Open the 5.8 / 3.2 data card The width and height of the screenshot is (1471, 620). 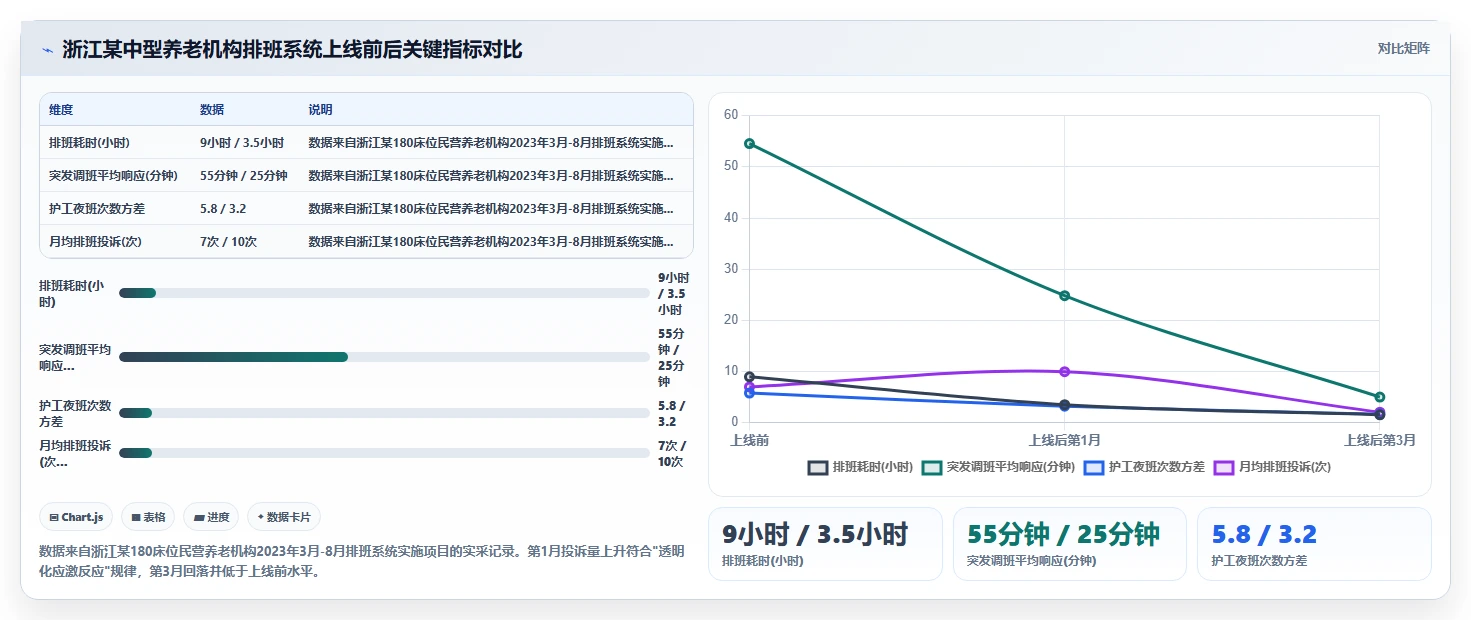coord(1314,544)
